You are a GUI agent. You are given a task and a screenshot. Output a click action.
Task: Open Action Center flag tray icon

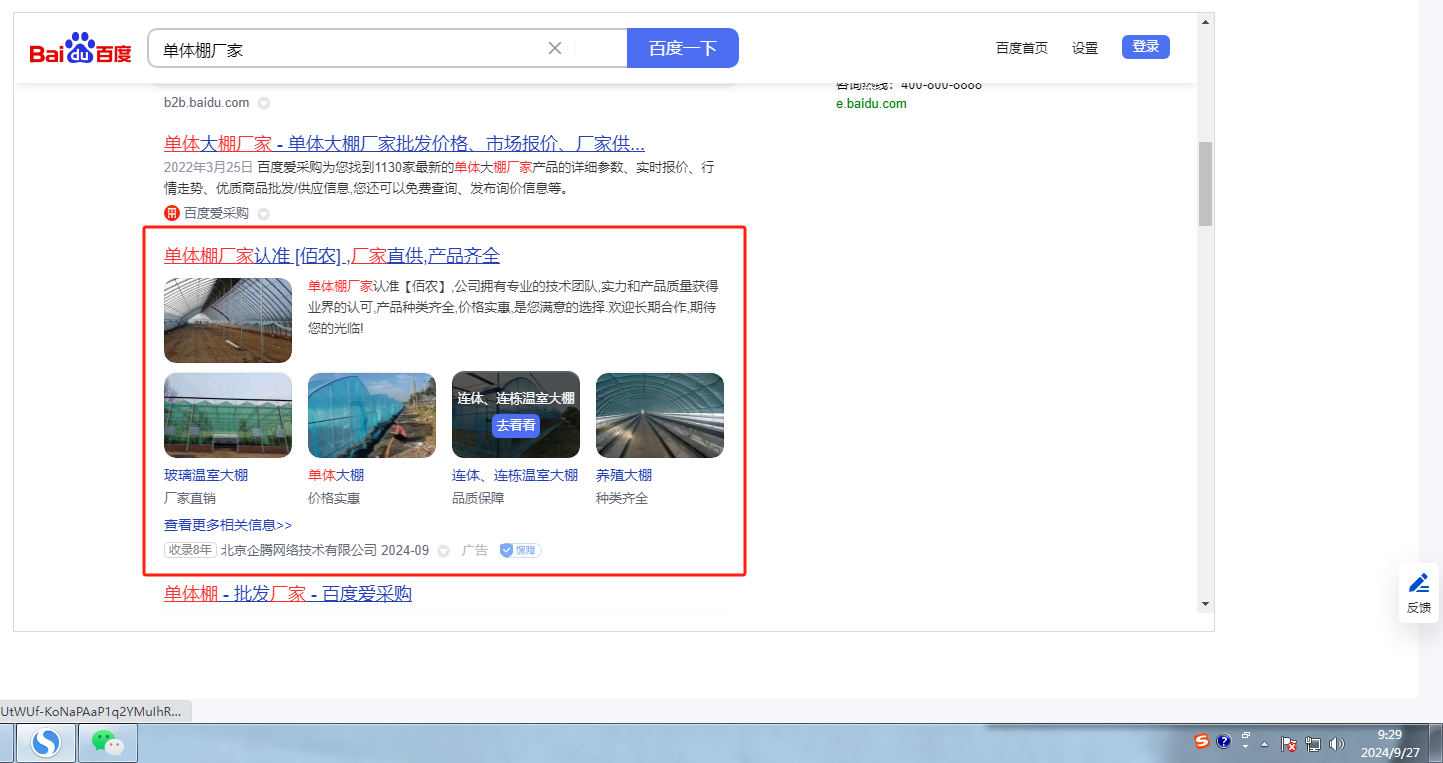click(x=1290, y=744)
